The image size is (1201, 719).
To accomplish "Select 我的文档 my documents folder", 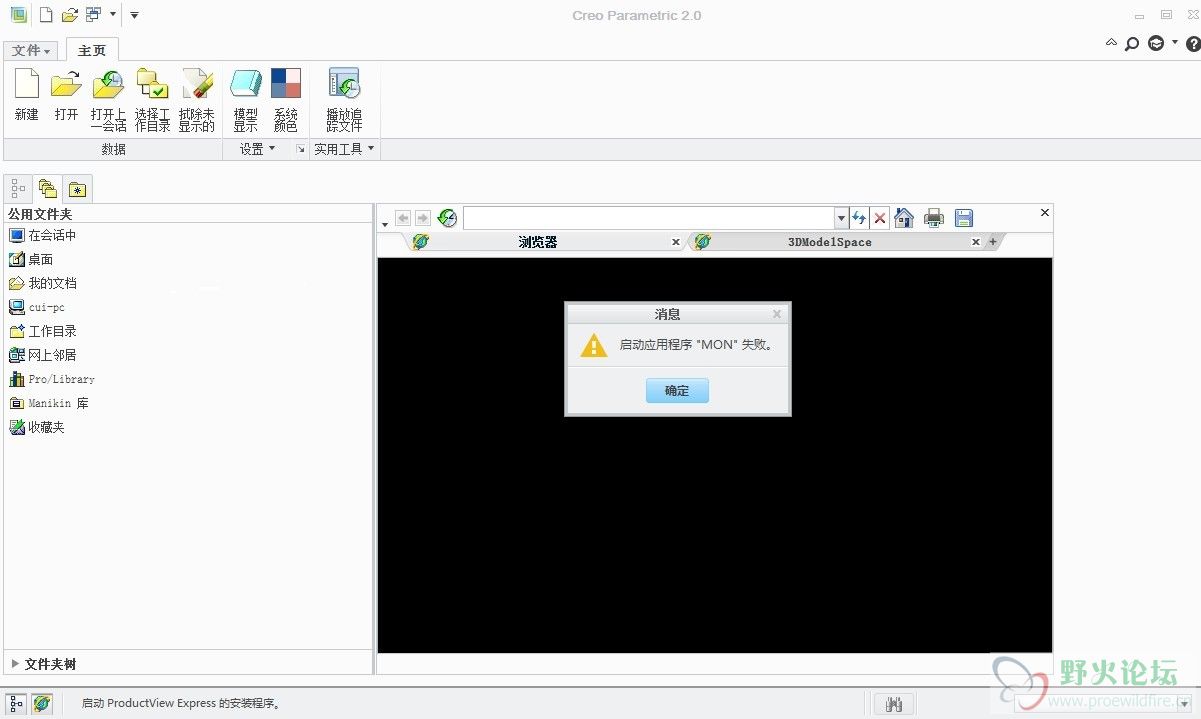I will 42,283.
